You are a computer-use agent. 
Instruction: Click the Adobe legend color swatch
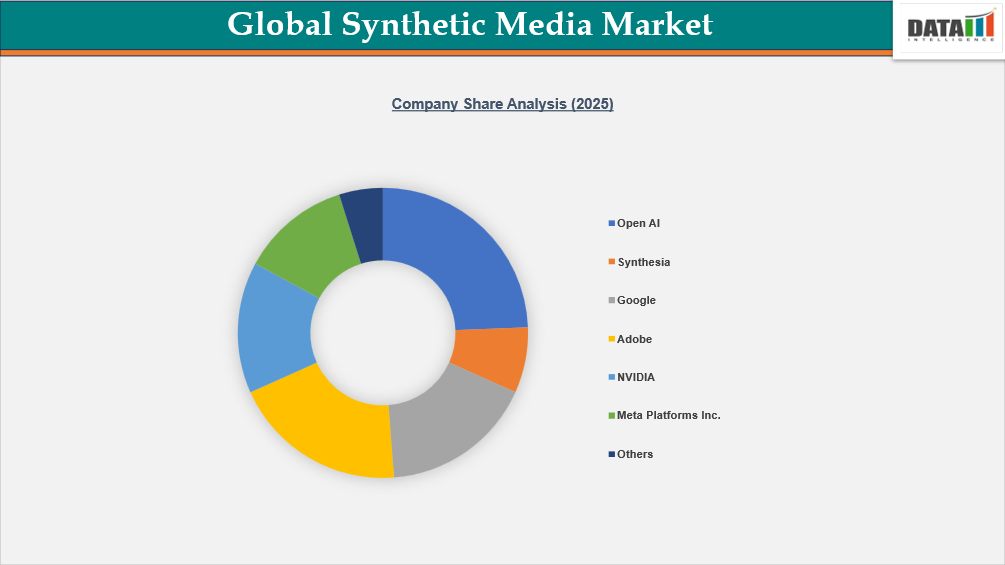click(x=611, y=339)
